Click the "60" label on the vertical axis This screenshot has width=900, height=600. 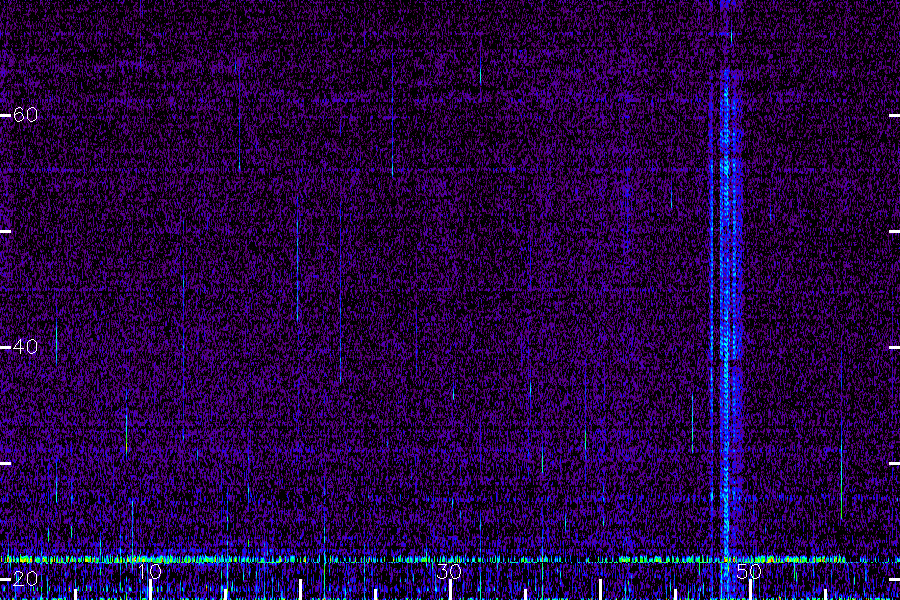25,115
